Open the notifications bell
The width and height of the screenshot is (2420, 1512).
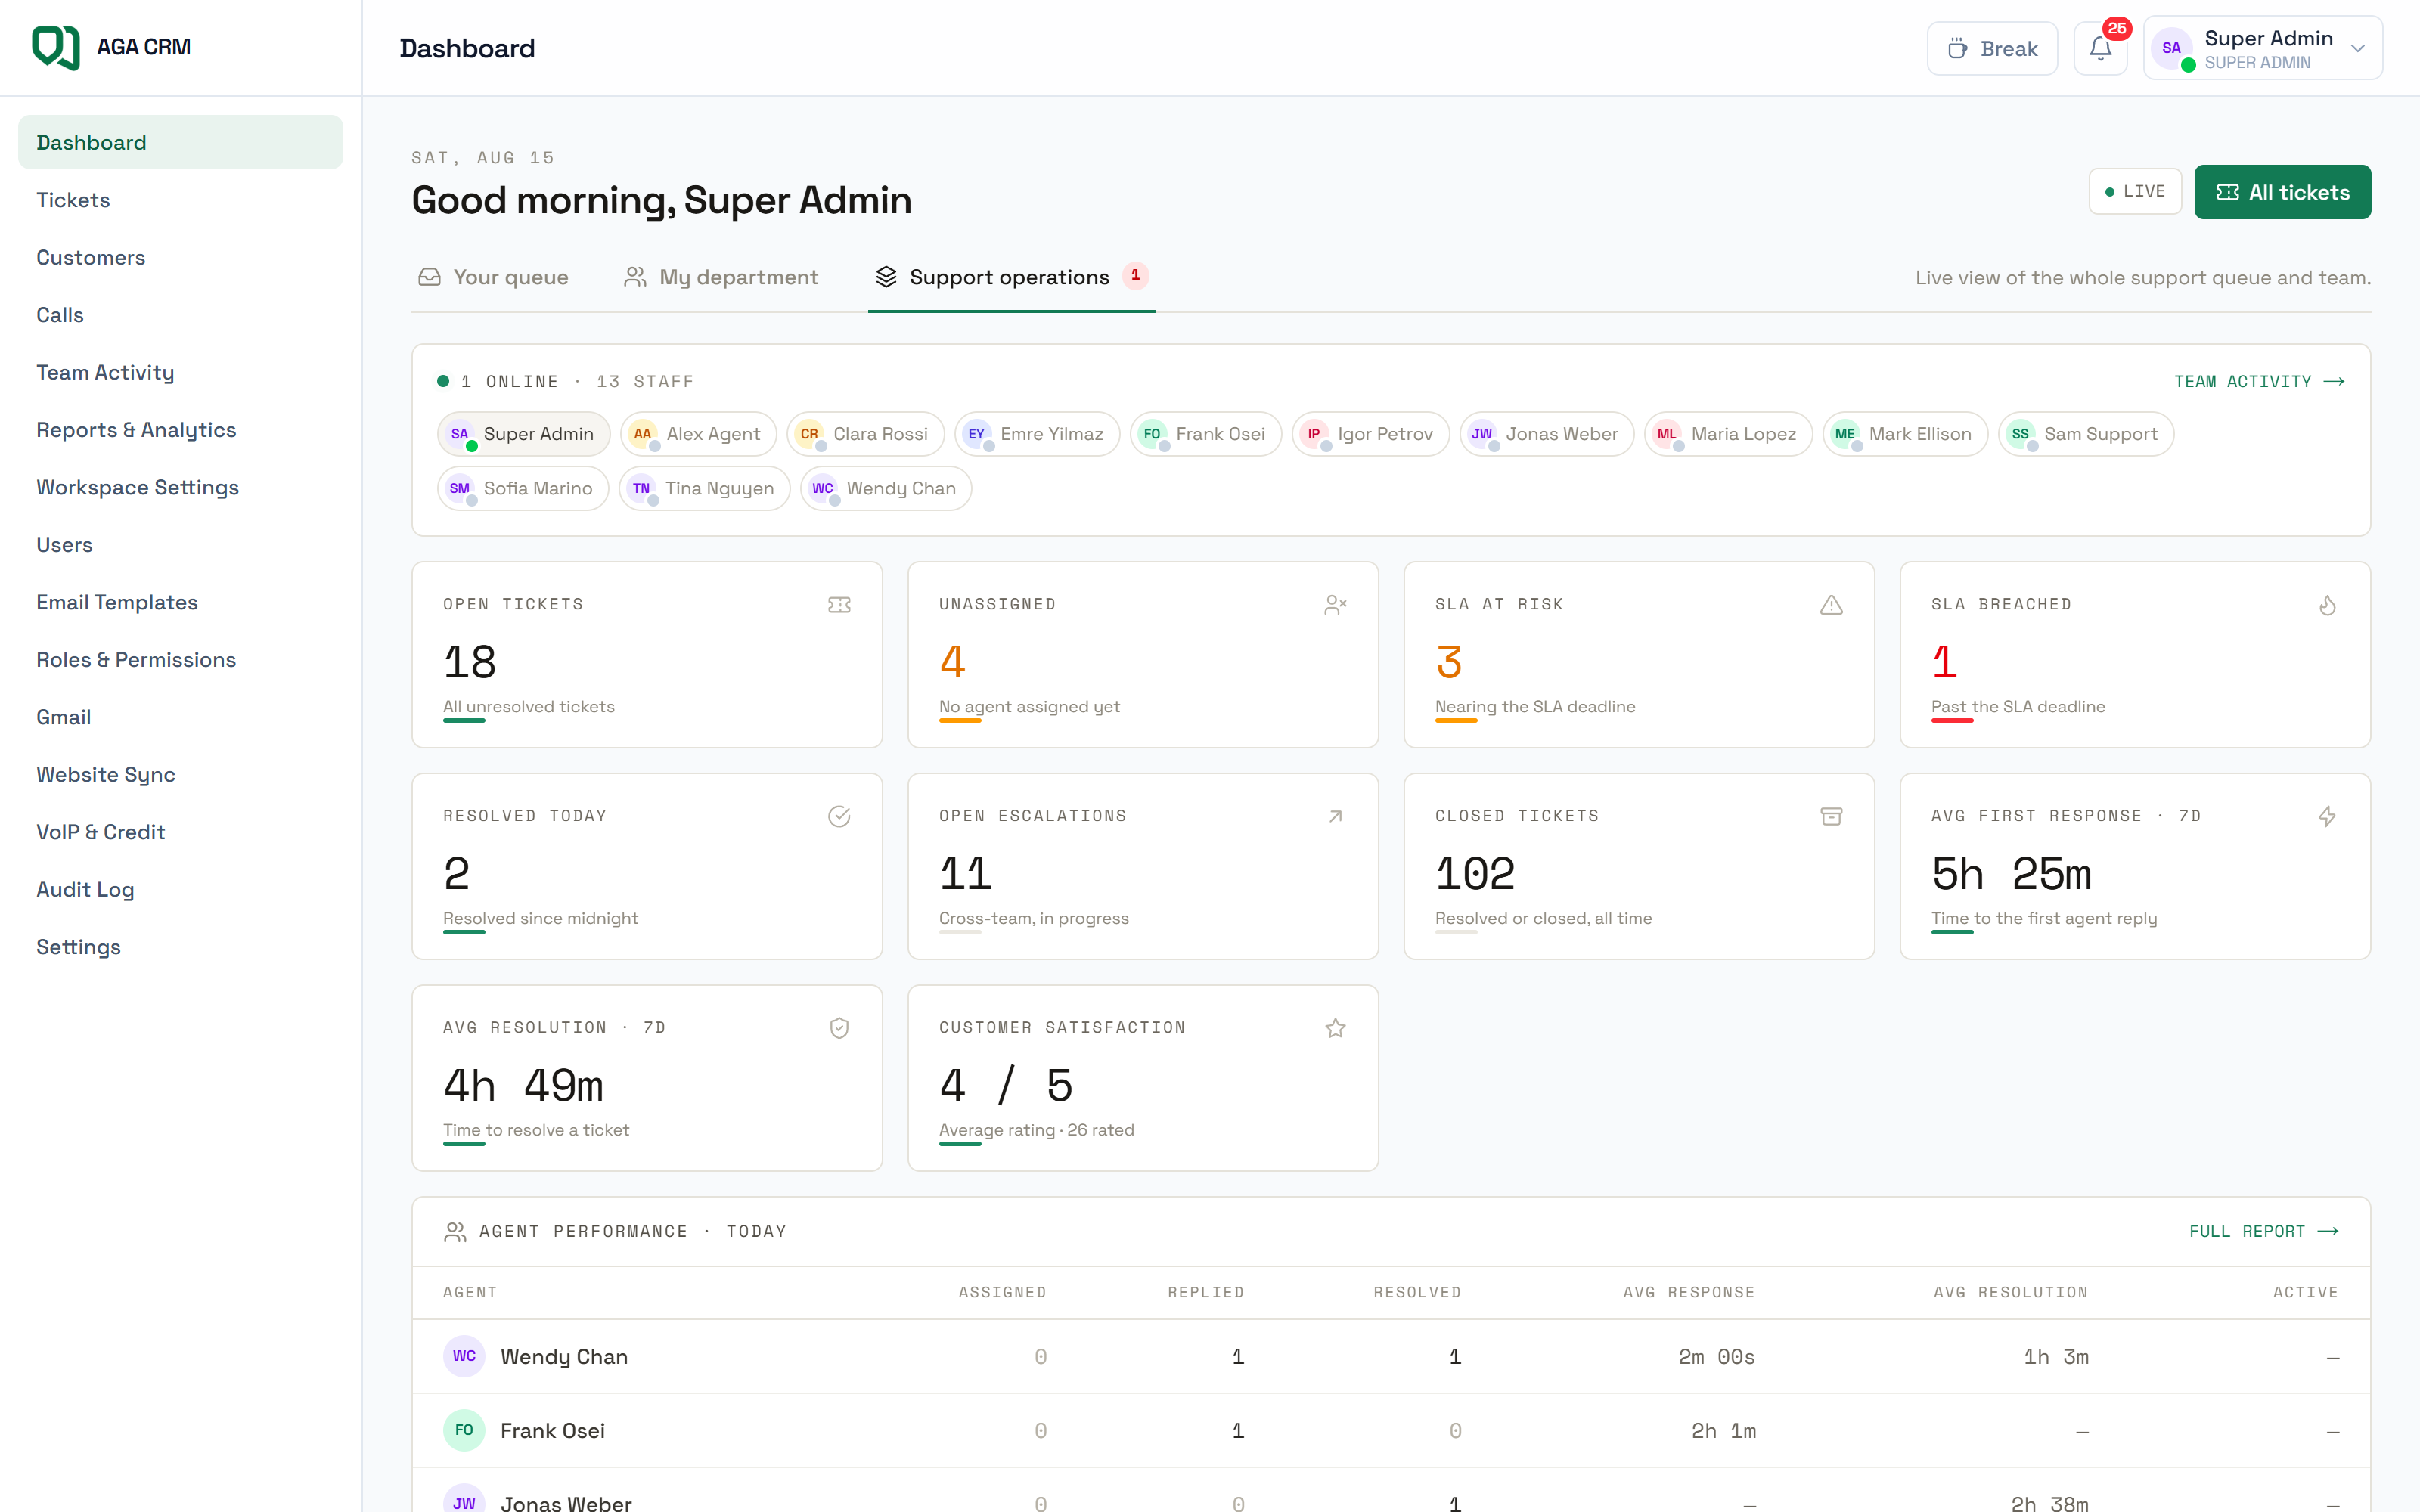pyautogui.click(x=2100, y=48)
